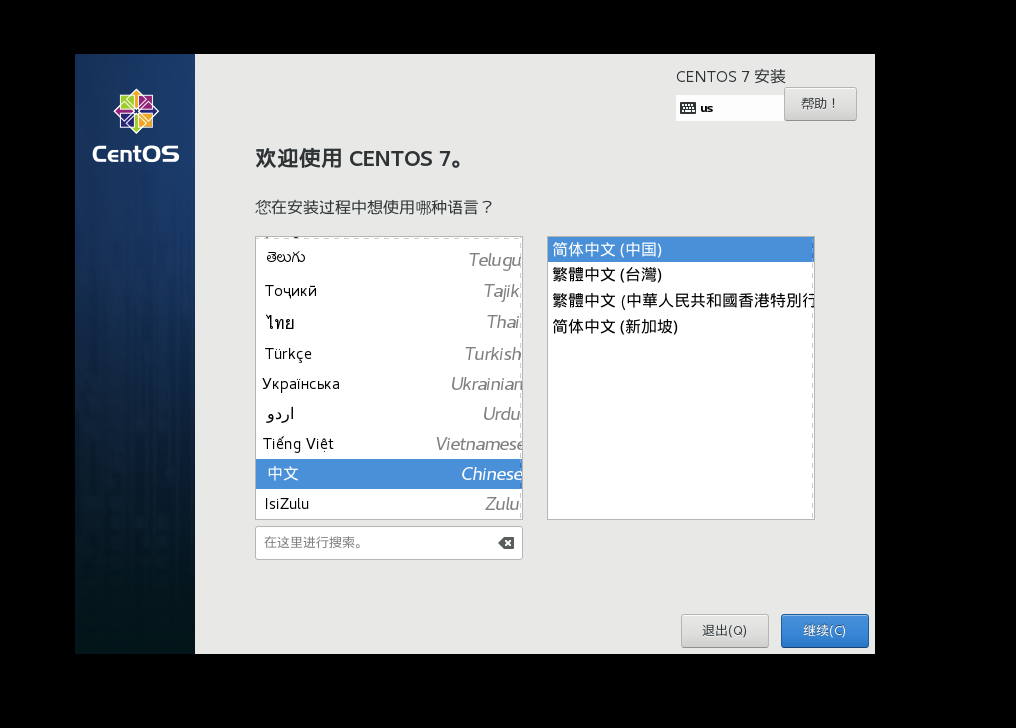Choose 简体中文 (中国) locale
The height and width of the screenshot is (728, 1016).
click(x=680, y=249)
